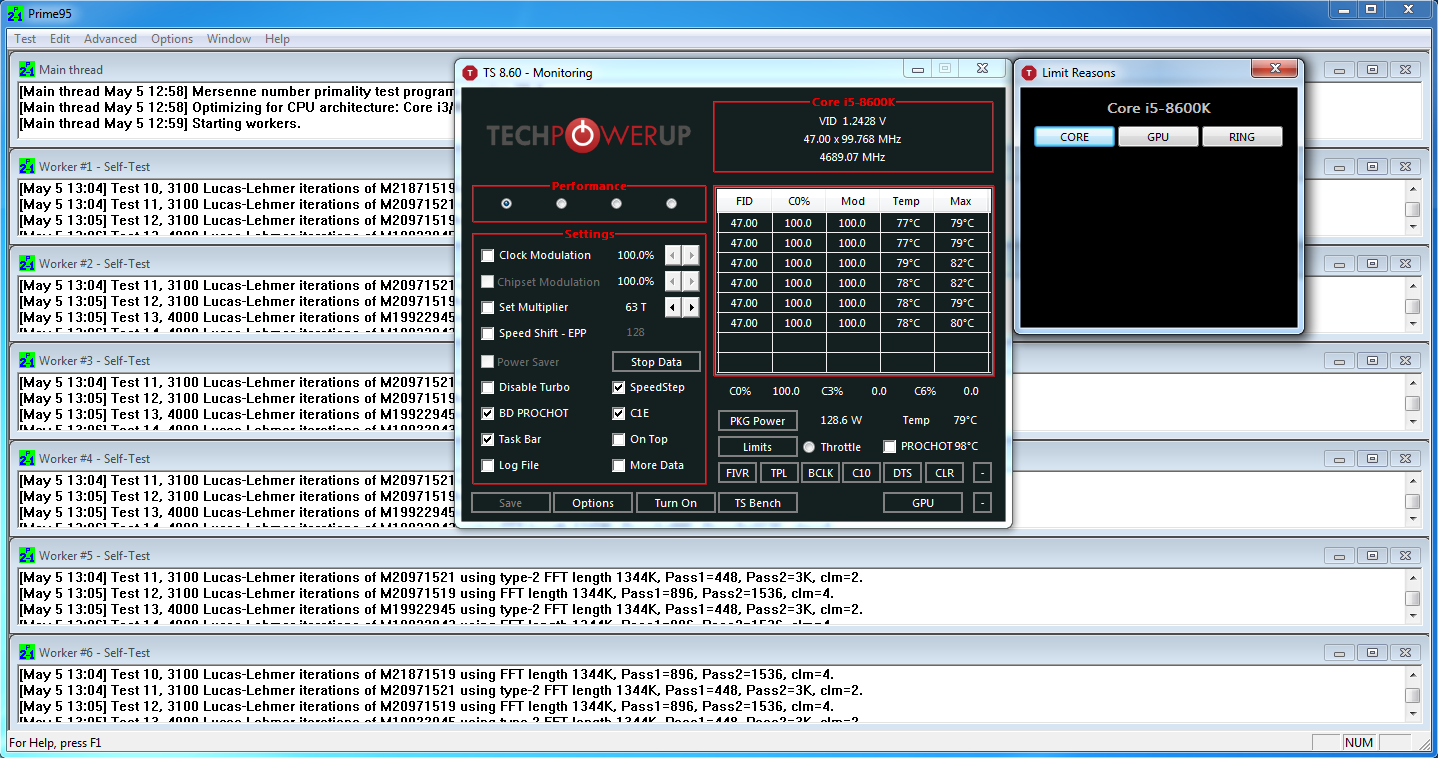The width and height of the screenshot is (1438, 758).
Task: Click scroll up arrow in Worker #6 window
Action: [x=1412, y=674]
